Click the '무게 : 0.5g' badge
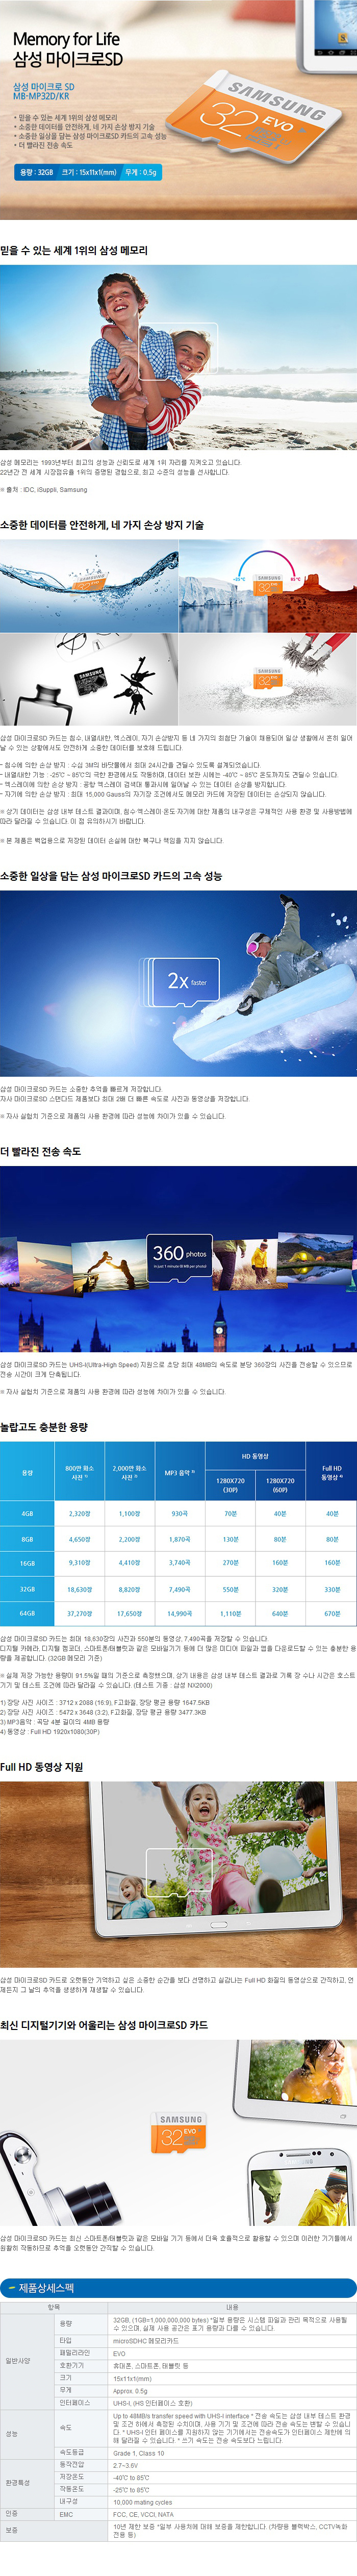This screenshot has width=357, height=2576. 140,173
